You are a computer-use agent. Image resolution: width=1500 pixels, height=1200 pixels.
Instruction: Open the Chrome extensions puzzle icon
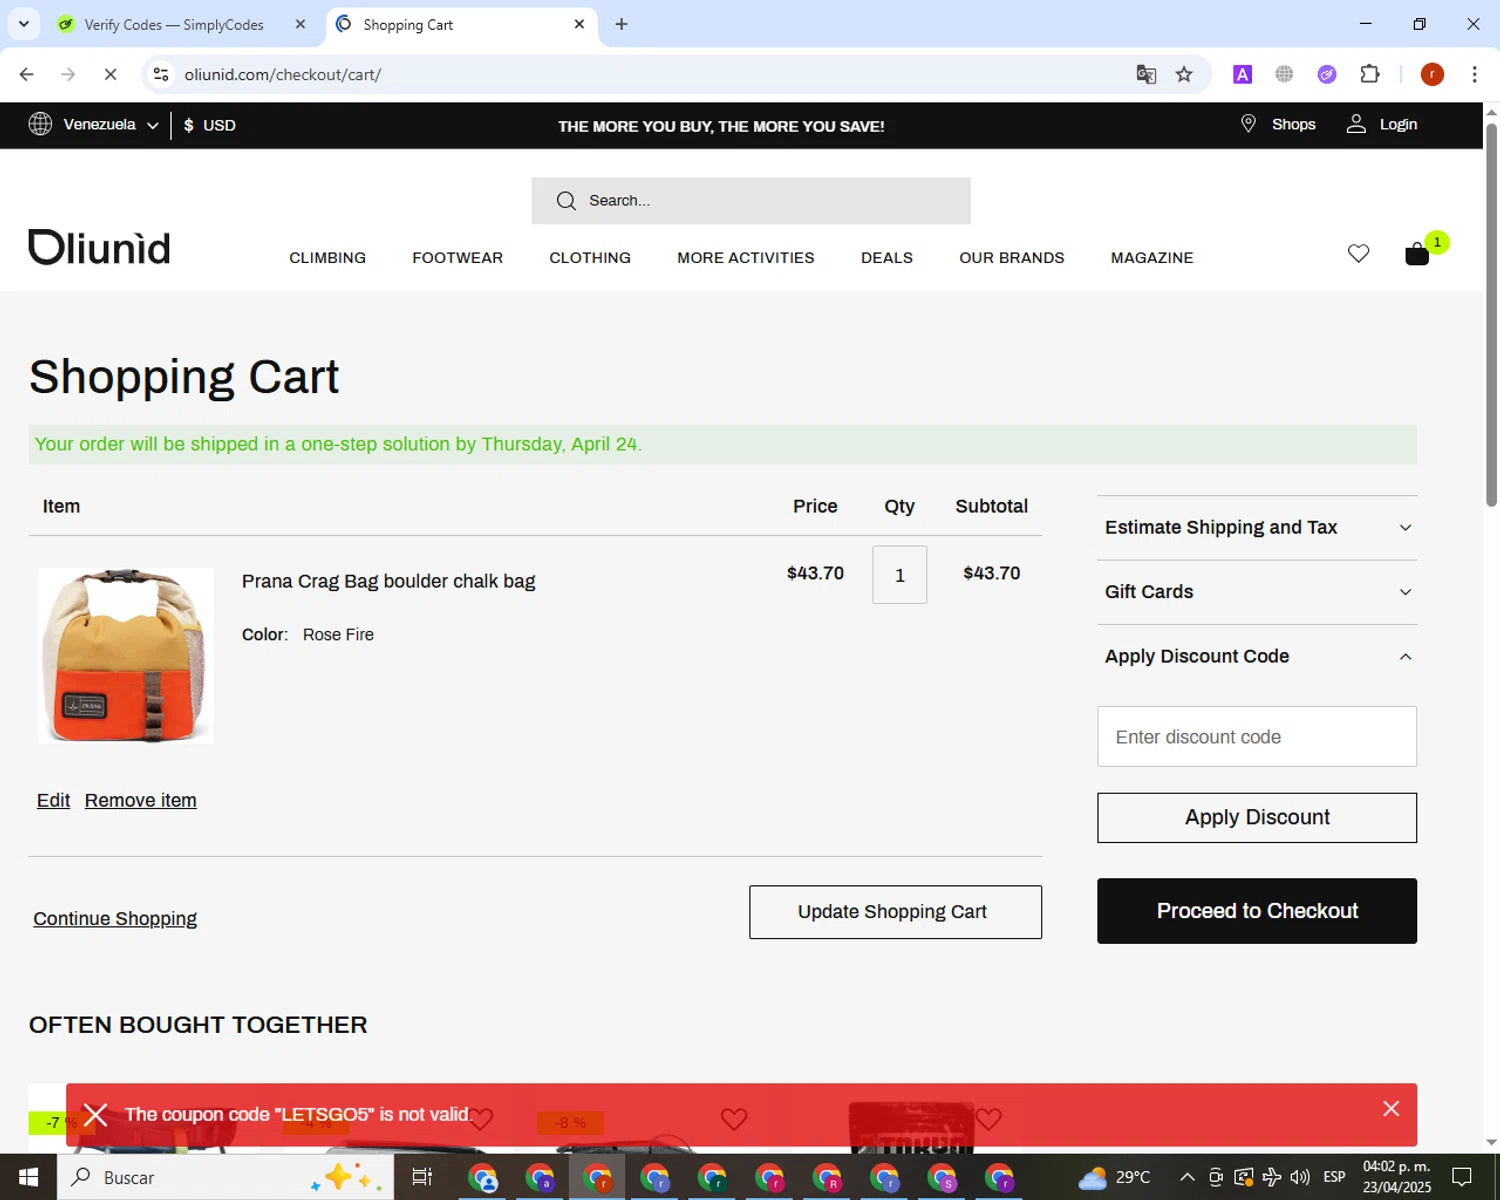1370,74
